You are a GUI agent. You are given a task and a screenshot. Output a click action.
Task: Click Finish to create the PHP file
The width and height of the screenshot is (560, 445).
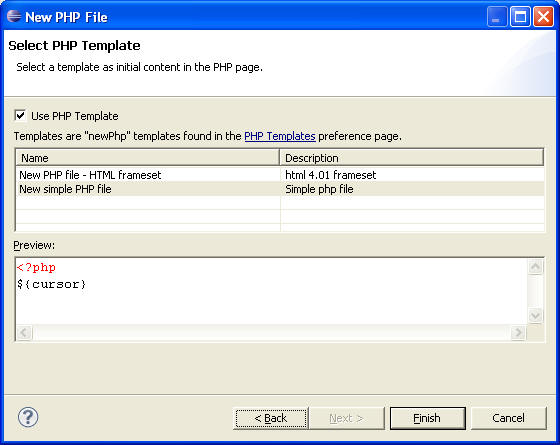[x=428, y=418]
